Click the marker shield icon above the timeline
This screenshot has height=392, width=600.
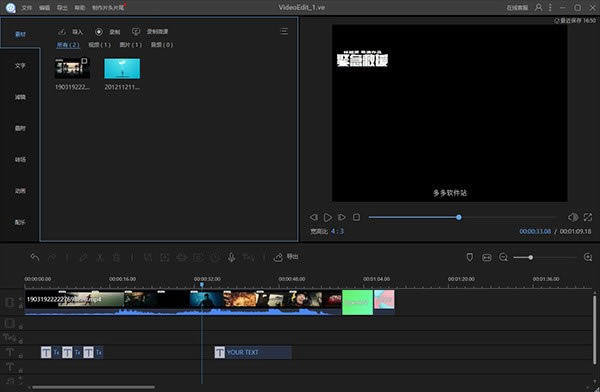point(470,257)
